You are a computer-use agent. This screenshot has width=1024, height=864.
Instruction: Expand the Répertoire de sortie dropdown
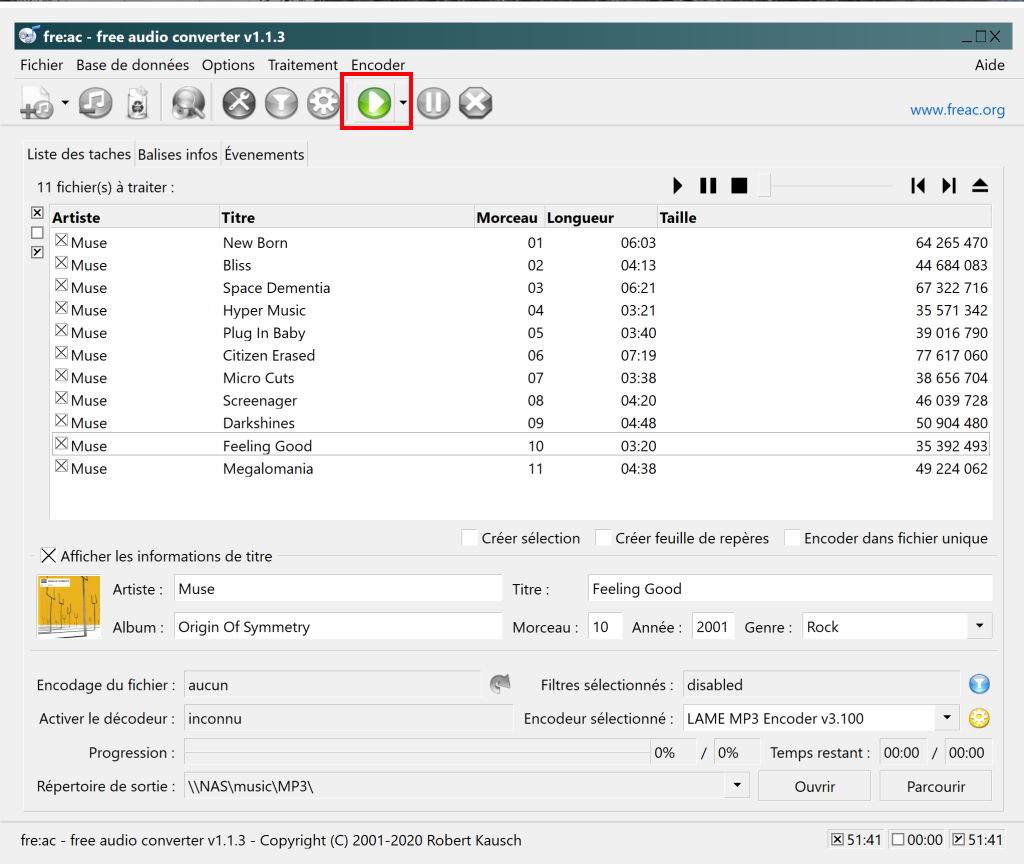(737, 785)
